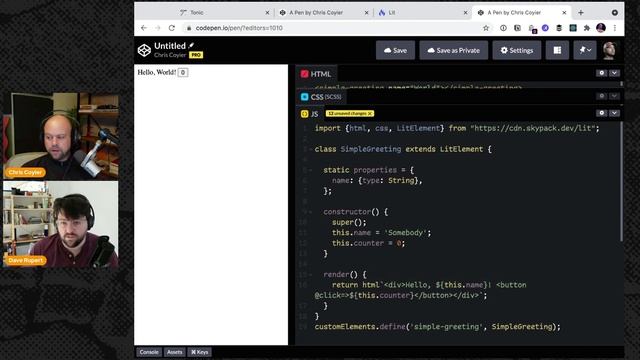Click the skypack import URL string
The width and height of the screenshot is (640, 360).
pyautogui.click(x=533, y=128)
